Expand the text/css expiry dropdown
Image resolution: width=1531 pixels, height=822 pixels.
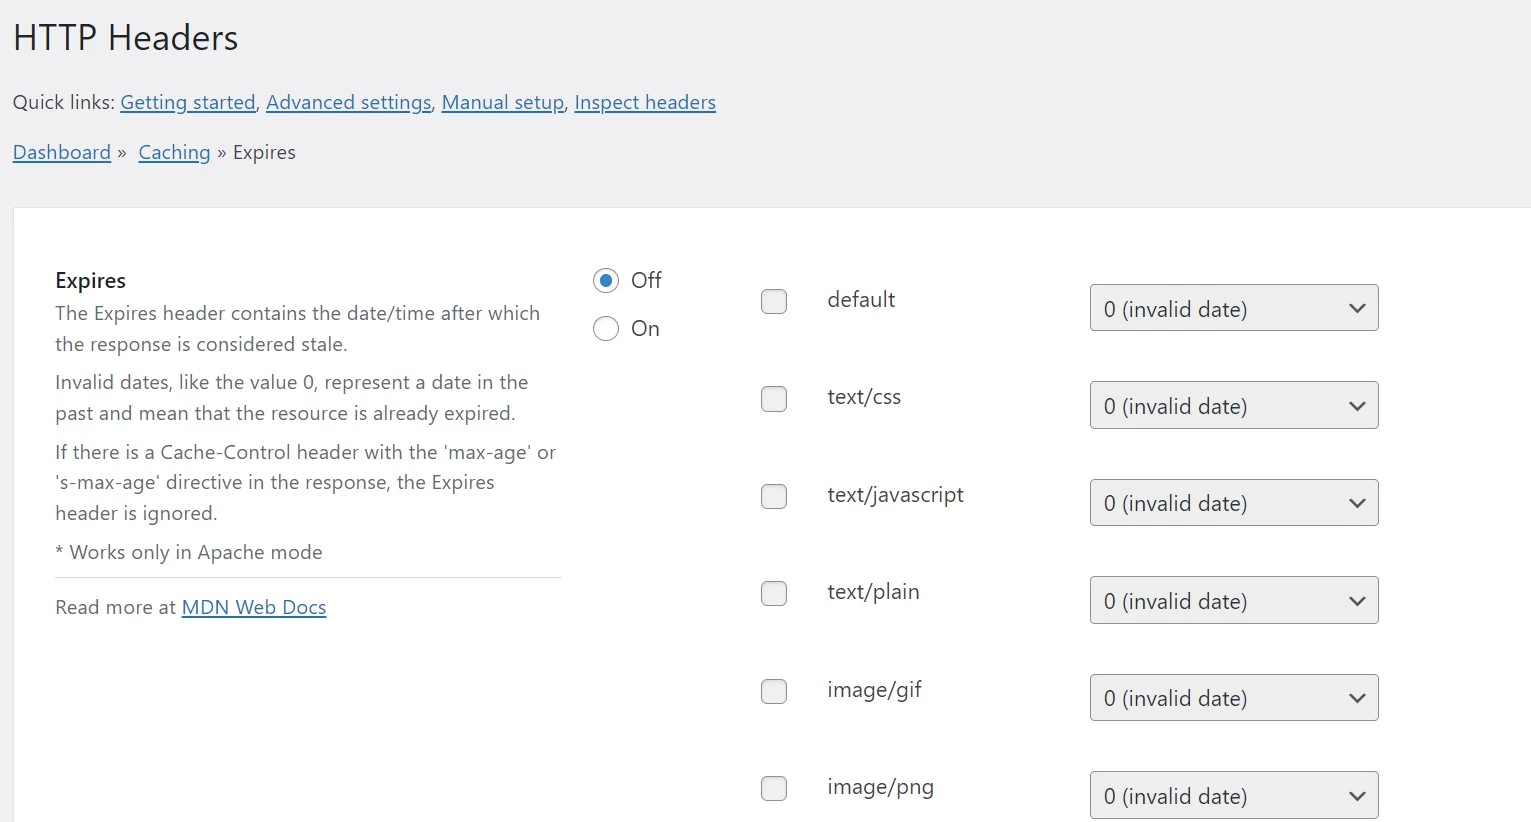[x=1234, y=405]
